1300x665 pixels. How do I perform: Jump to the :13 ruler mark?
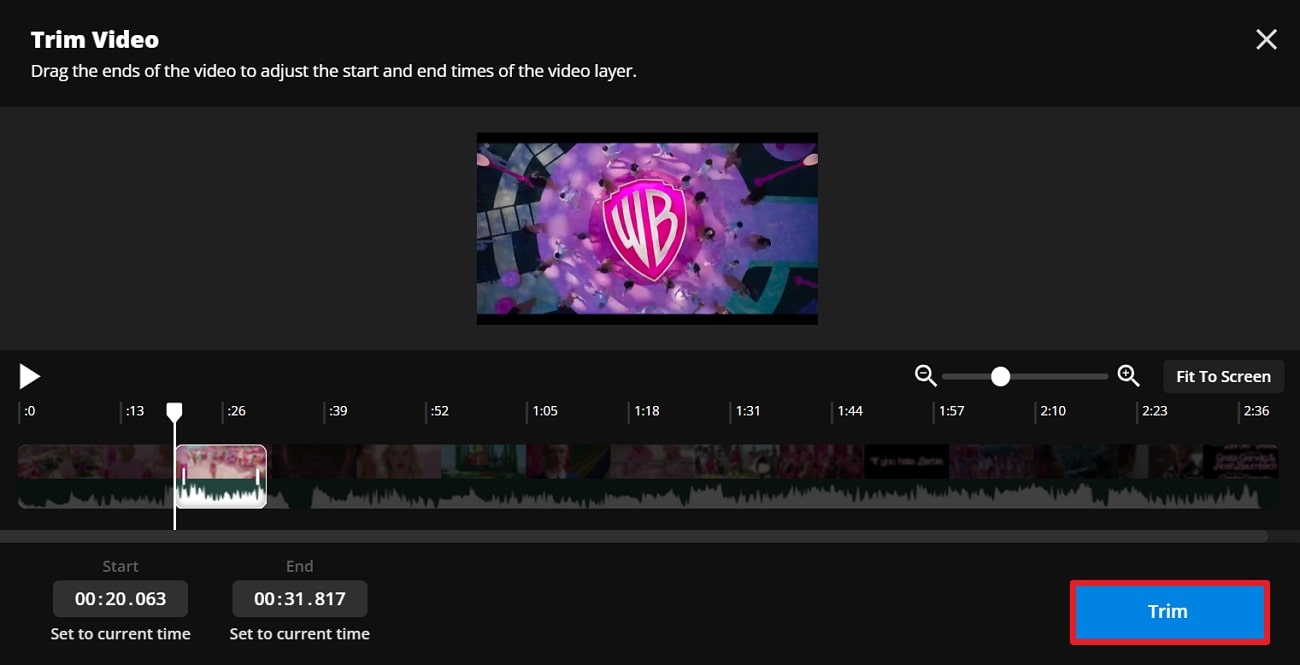click(134, 411)
